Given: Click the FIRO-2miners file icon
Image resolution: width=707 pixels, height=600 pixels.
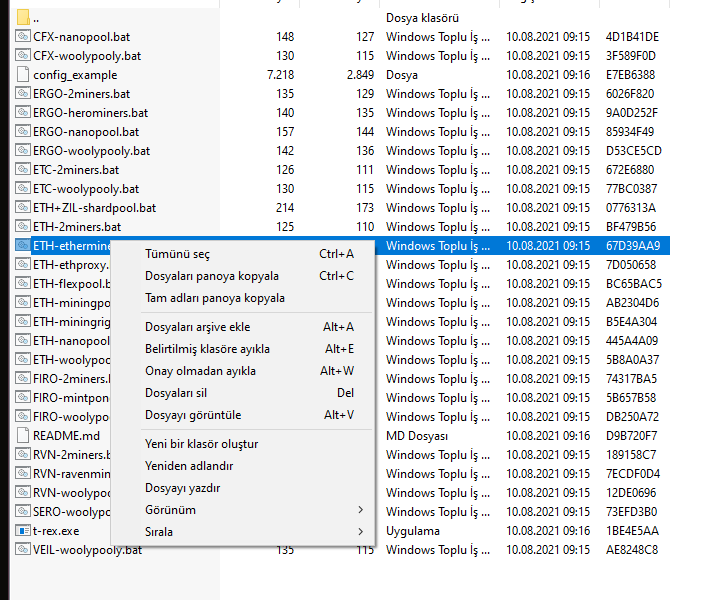Looking at the screenshot, I should 23,378.
